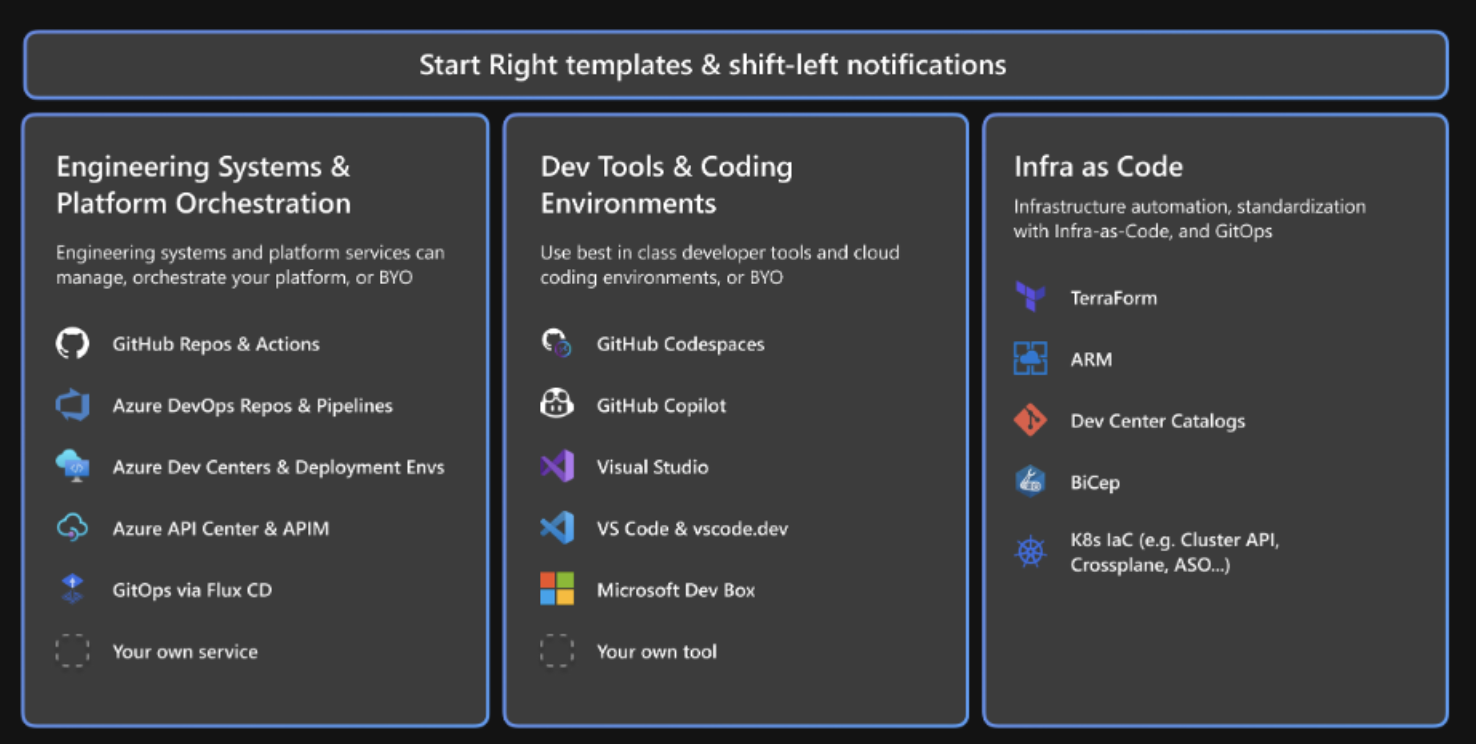Viewport: 1476px width, 744px height.
Task: Click the Your own service label
Action: [x=185, y=651]
